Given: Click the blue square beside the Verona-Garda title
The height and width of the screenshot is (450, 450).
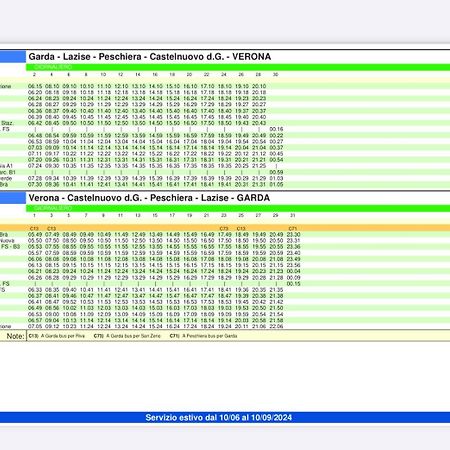Looking at the screenshot, I should click(x=13, y=198).
